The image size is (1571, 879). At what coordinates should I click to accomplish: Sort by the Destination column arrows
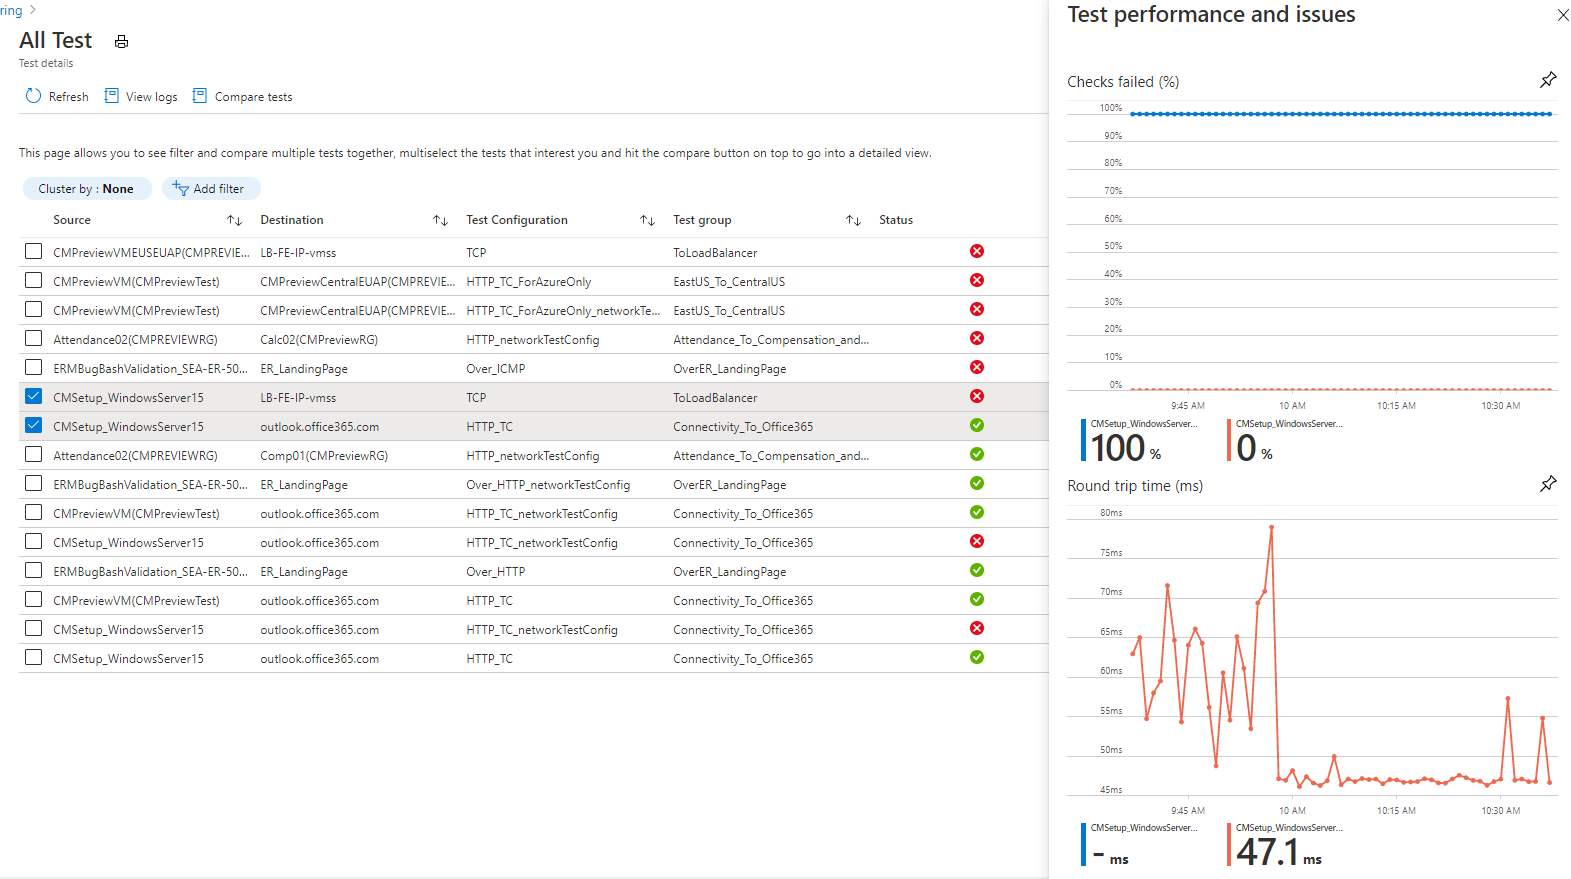click(x=440, y=220)
